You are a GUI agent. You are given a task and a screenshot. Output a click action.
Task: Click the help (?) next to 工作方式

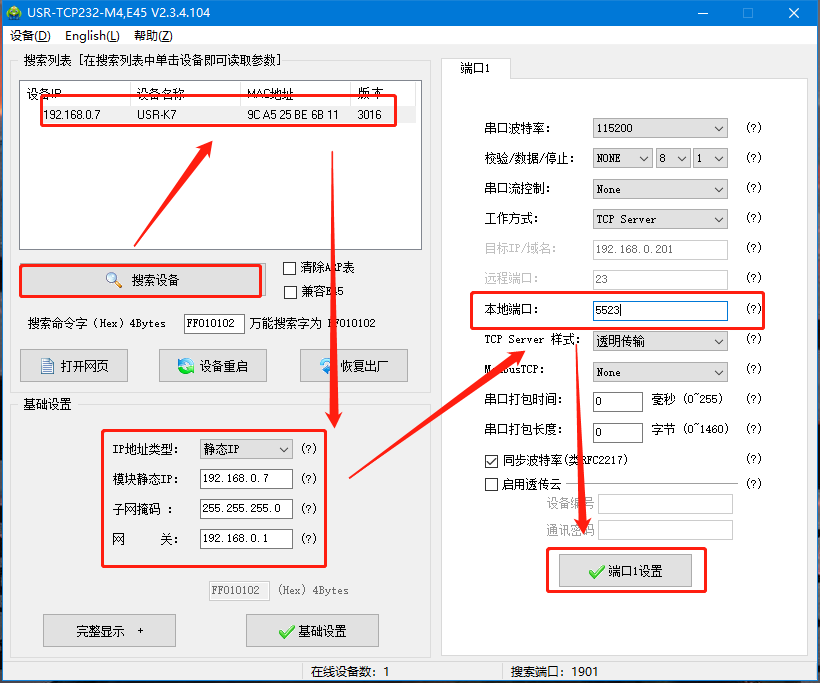point(754,219)
